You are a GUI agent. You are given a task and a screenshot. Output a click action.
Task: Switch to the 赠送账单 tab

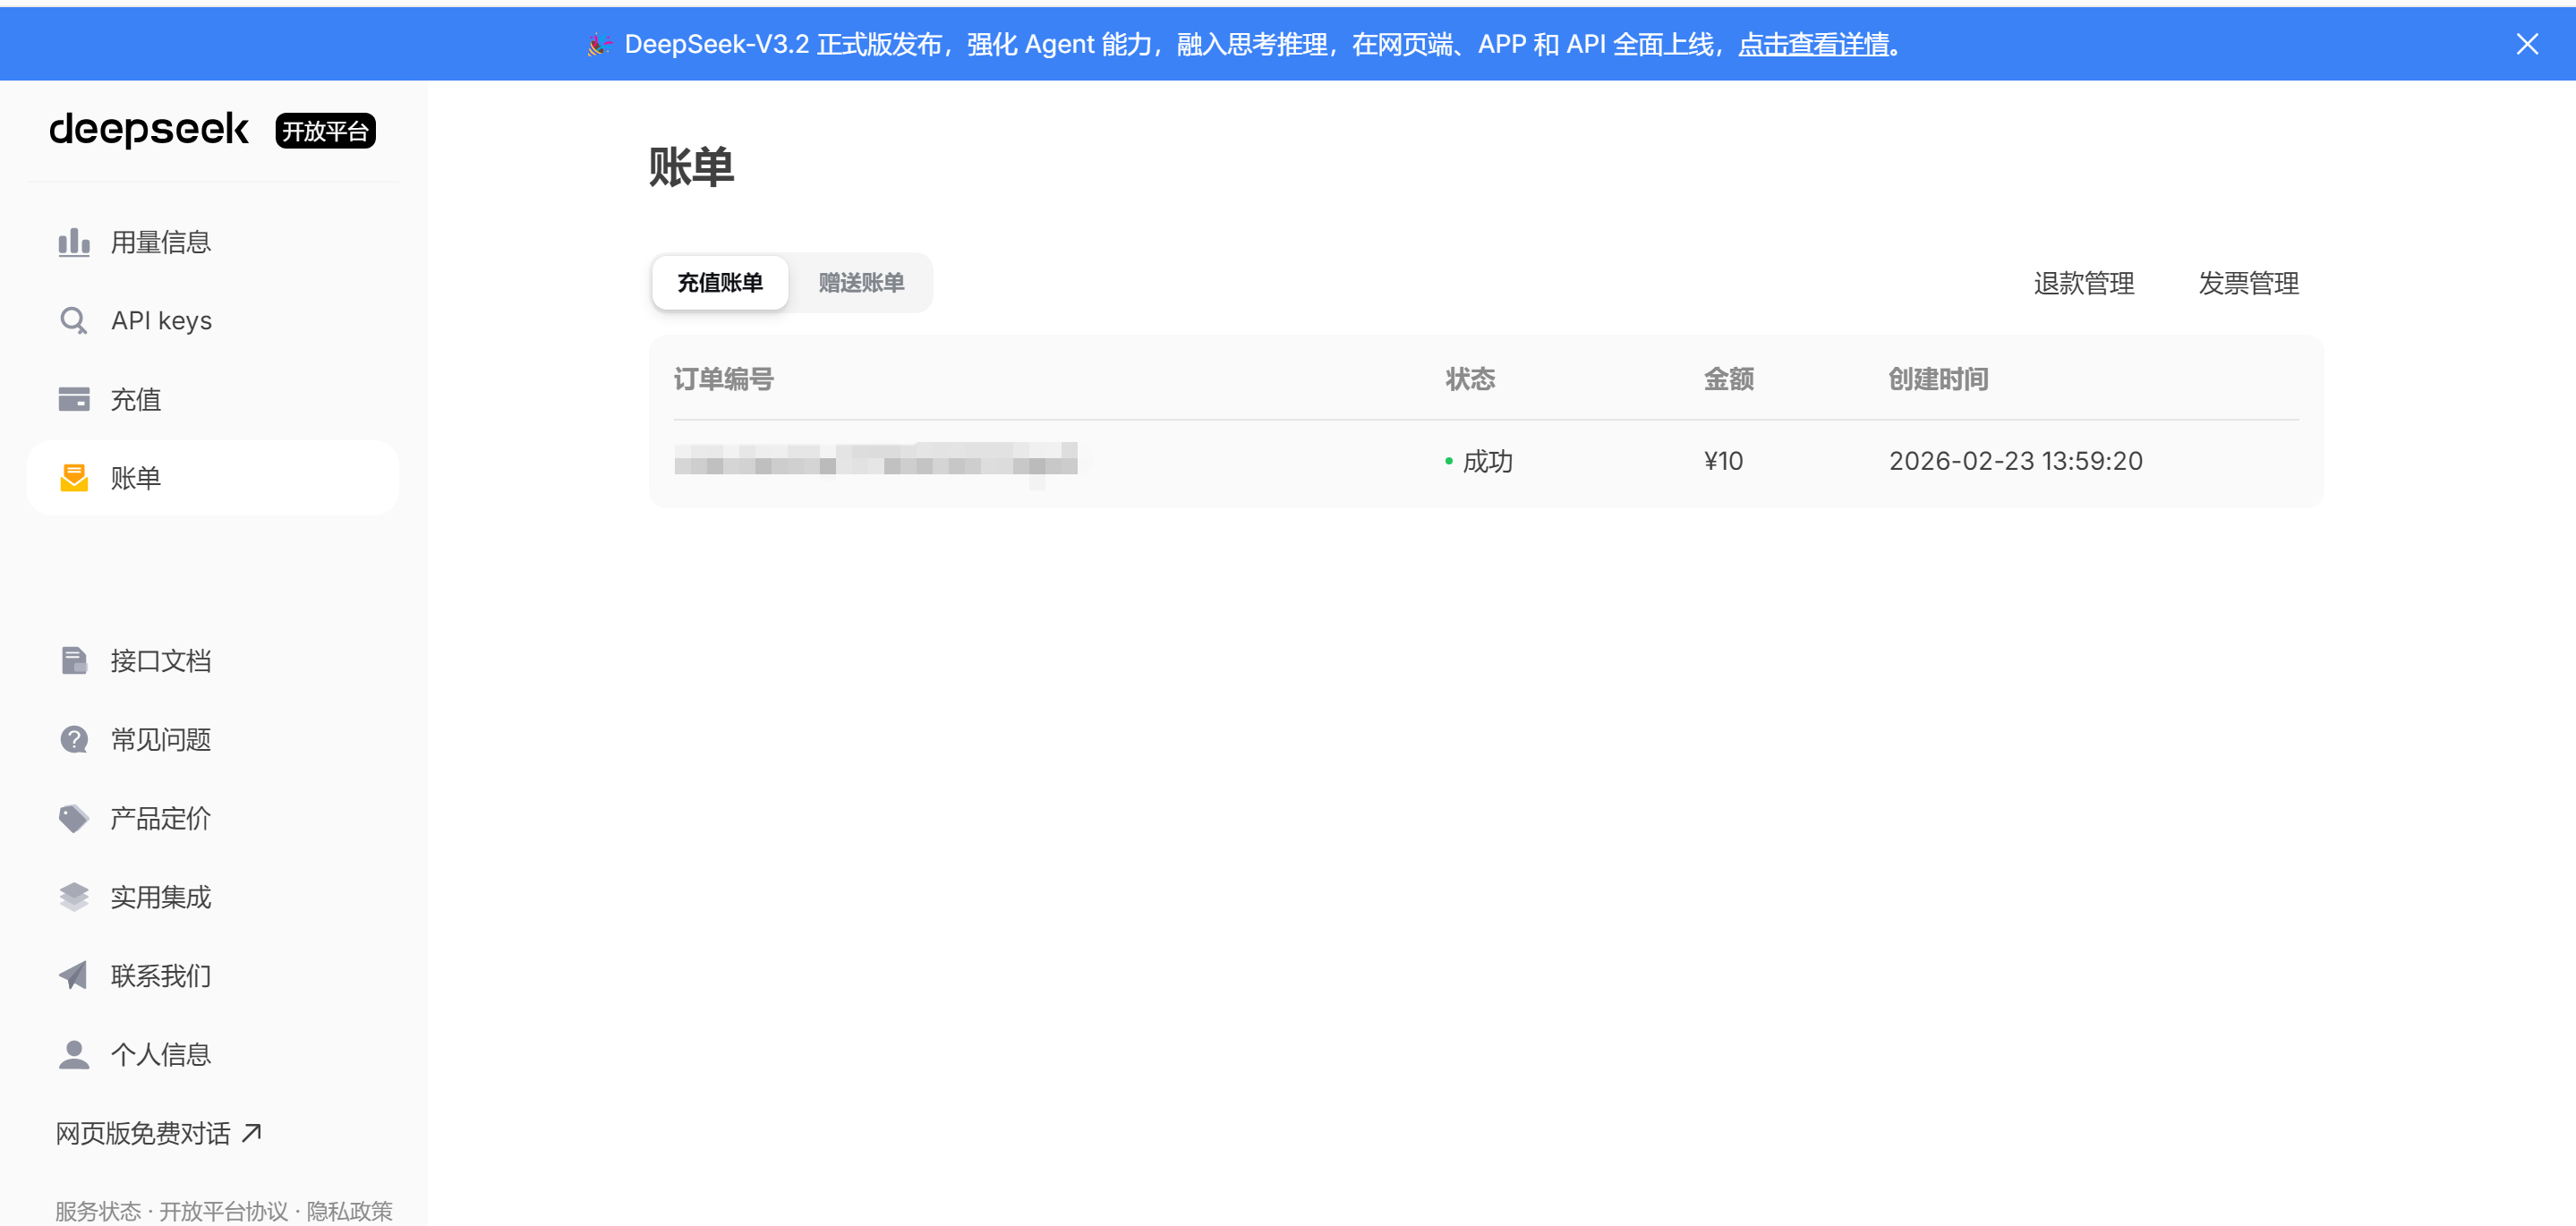coord(861,283)
